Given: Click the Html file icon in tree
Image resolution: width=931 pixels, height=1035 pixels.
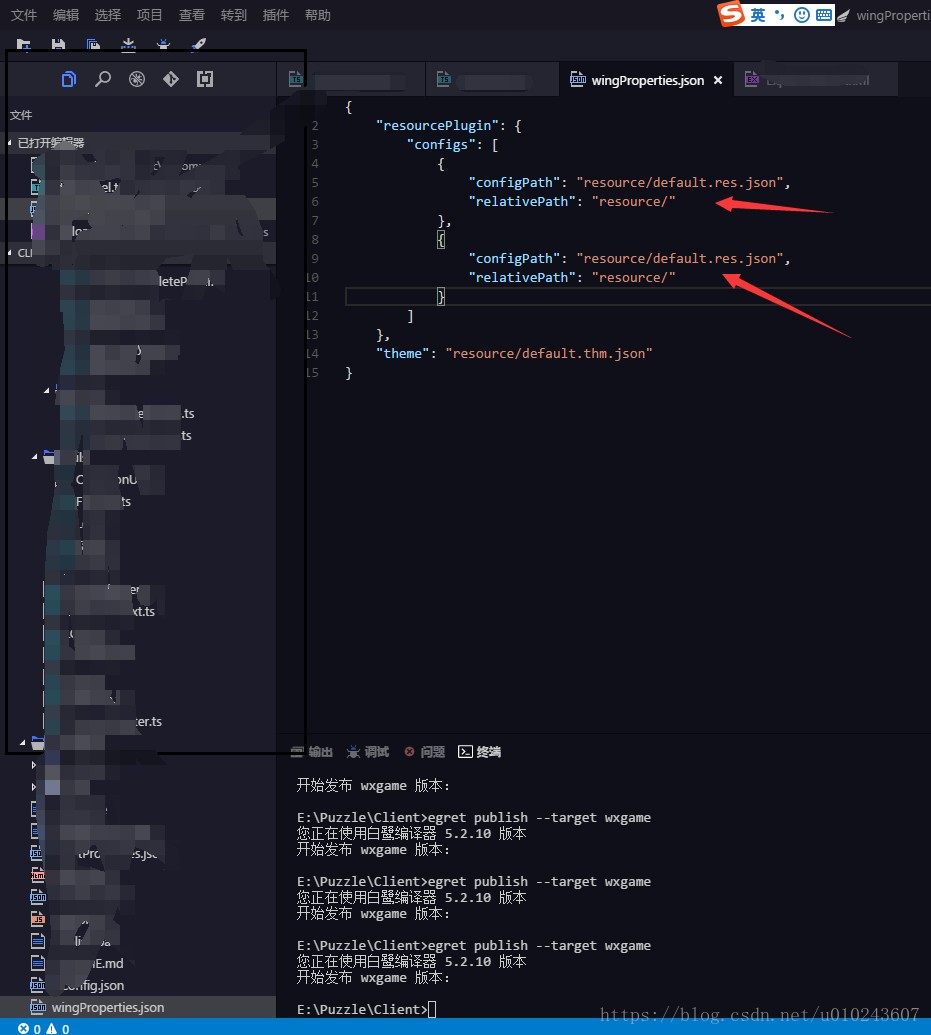Looking at the screenshot, I should coord(38,875).
